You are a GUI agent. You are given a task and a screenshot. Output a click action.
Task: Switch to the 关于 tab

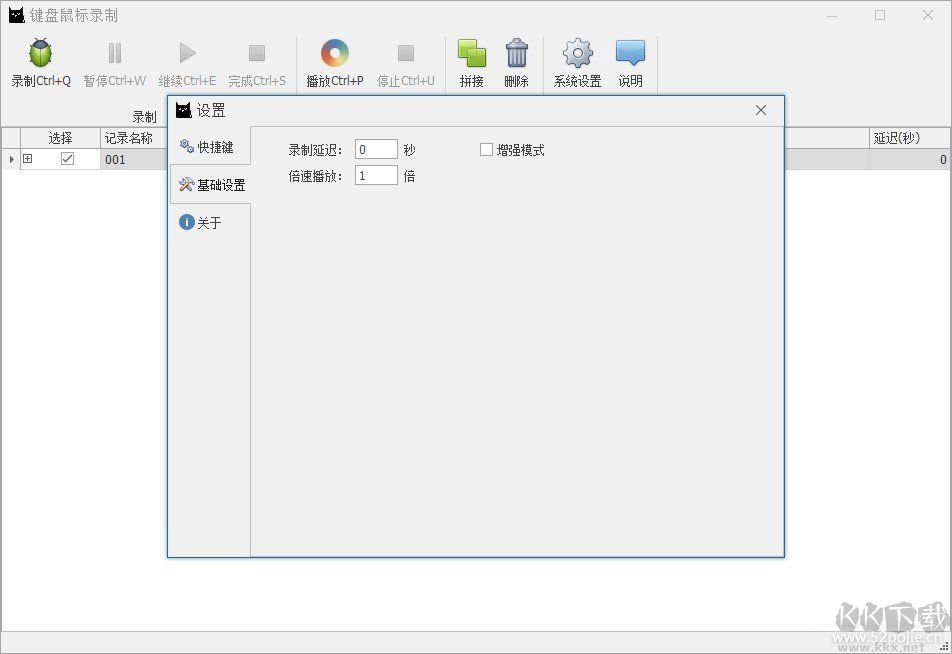(x=203, y=222)
